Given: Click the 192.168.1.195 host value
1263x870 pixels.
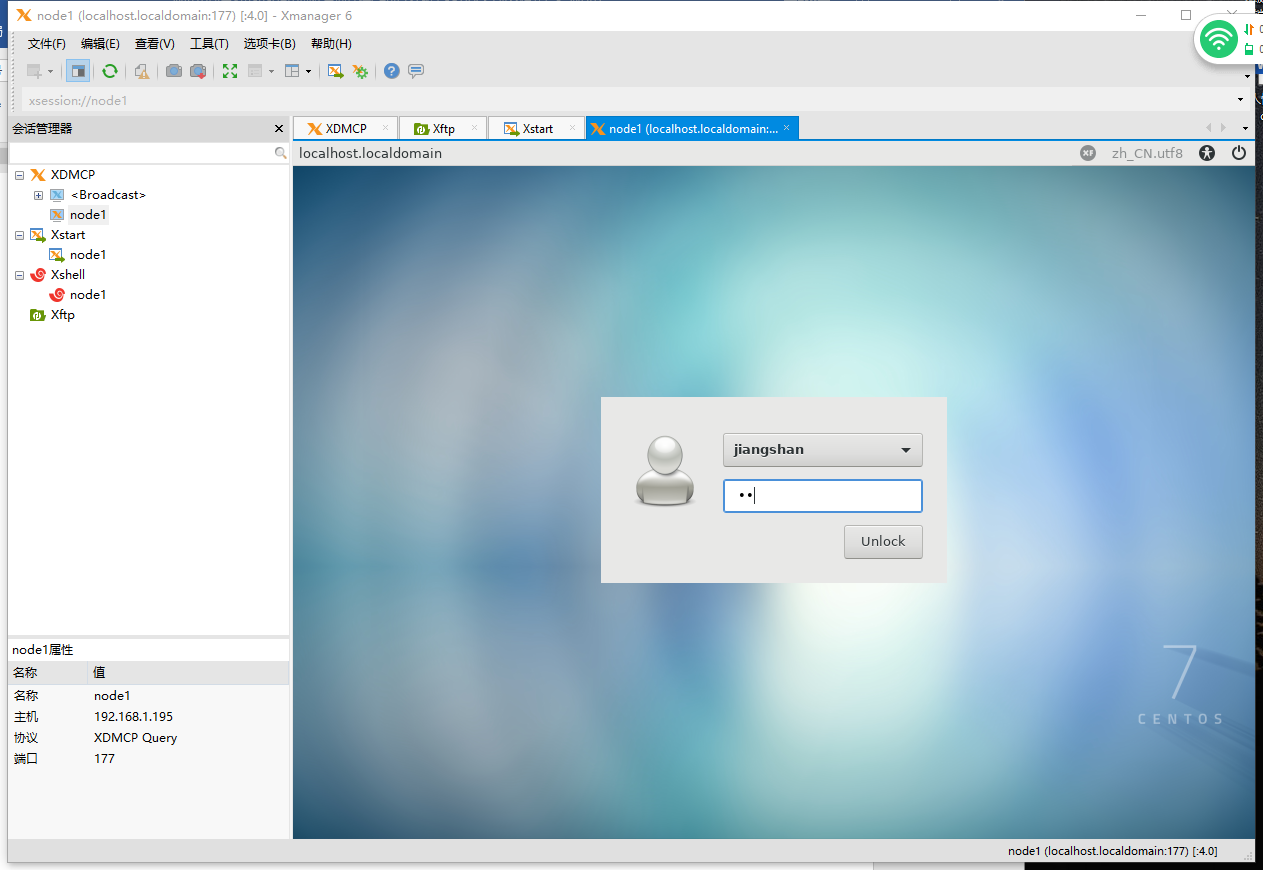Looking at the screenshot, I should pos(133,717).
